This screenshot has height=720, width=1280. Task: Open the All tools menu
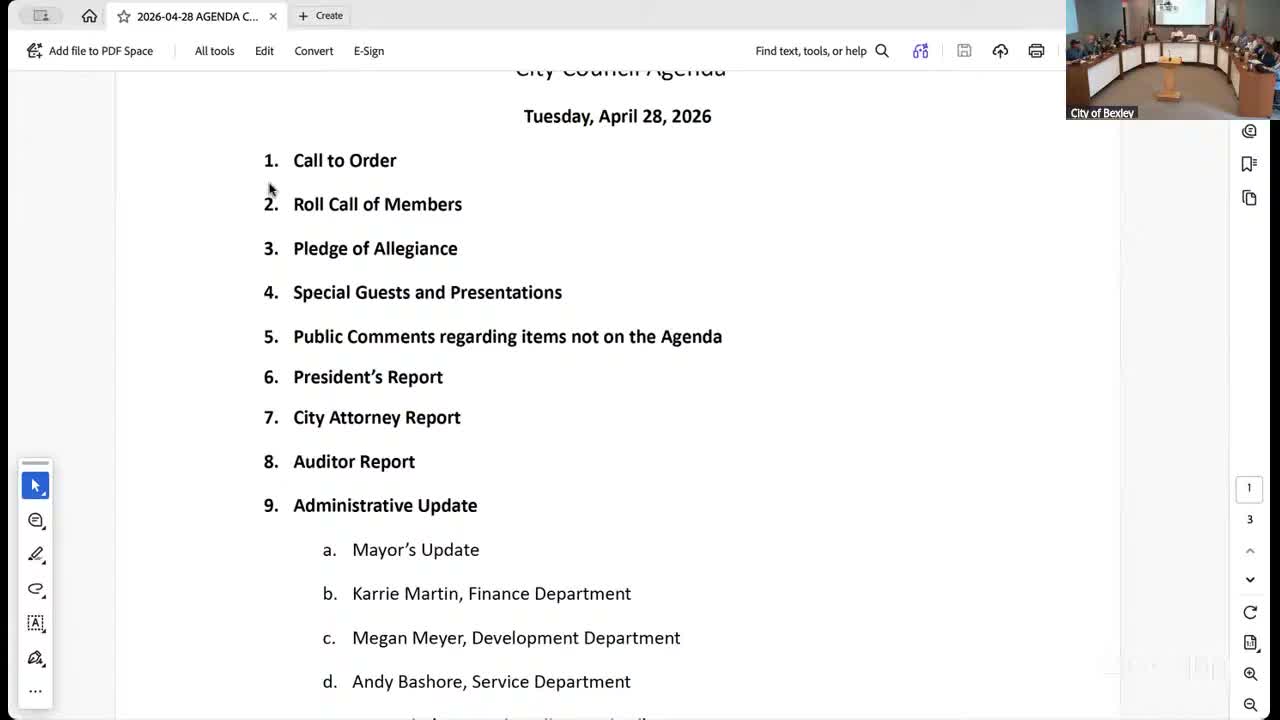pyautogui.click(x=214, y=51)
